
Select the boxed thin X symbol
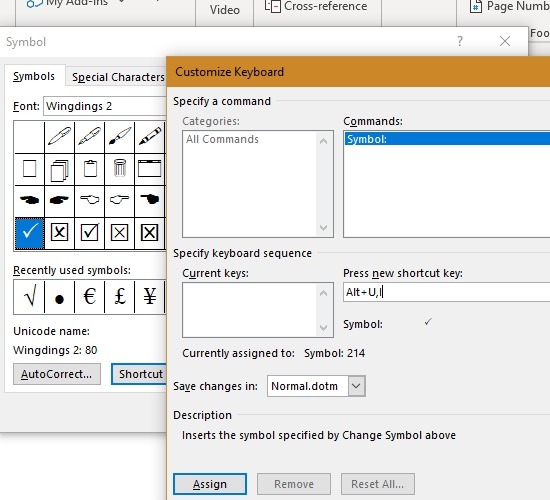click(120, 233)
